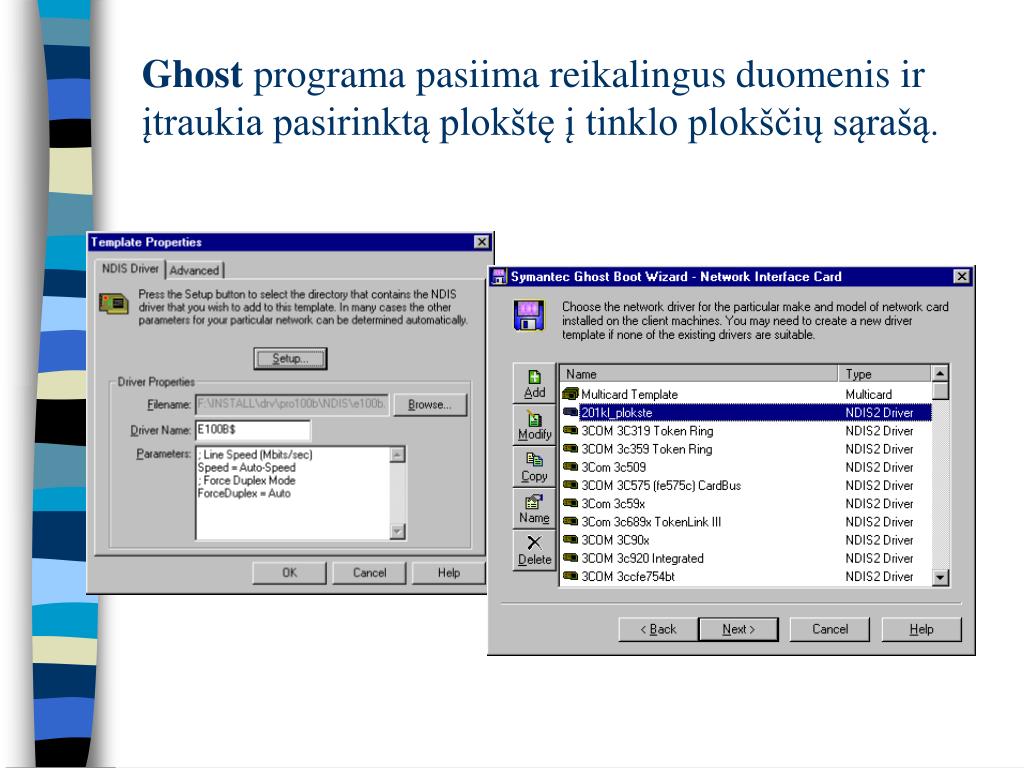Click the 3COM 3c920 Integrated icon
The image size is (1024, 768).
point(570,558)
